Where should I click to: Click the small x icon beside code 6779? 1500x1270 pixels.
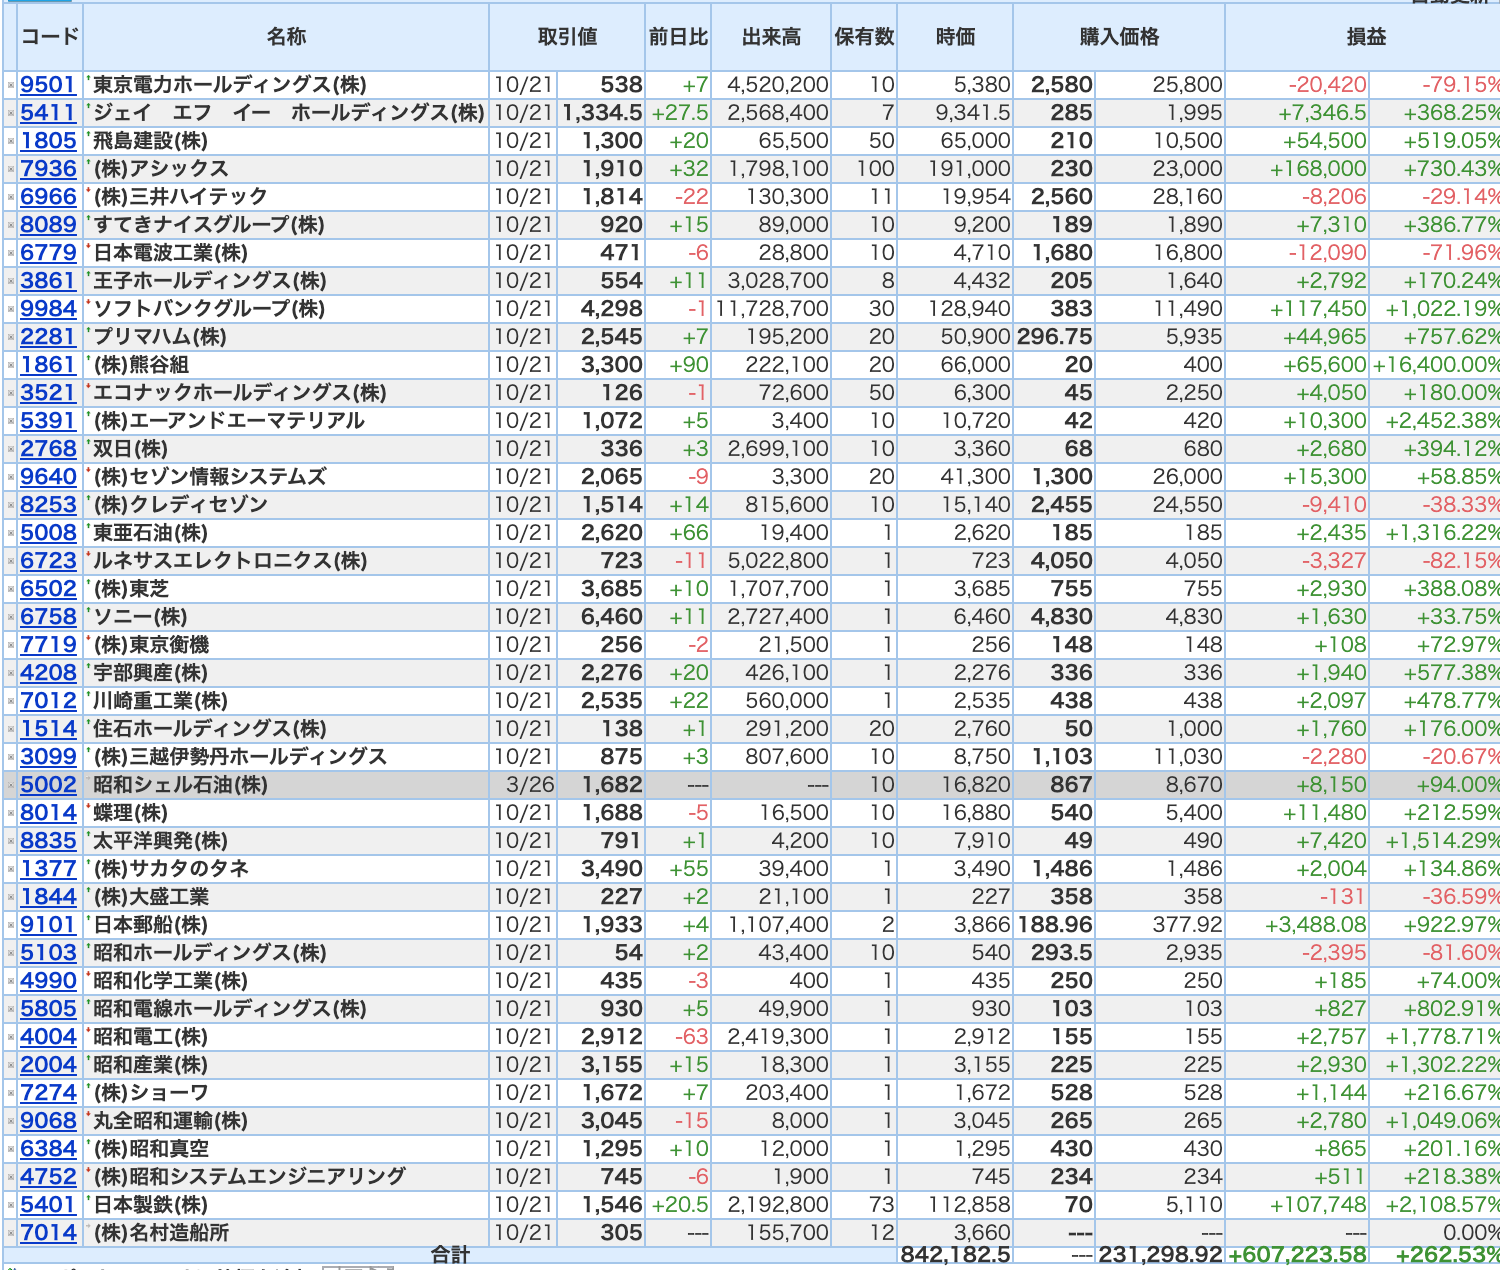pyautogui.click(x=11, y=254)
